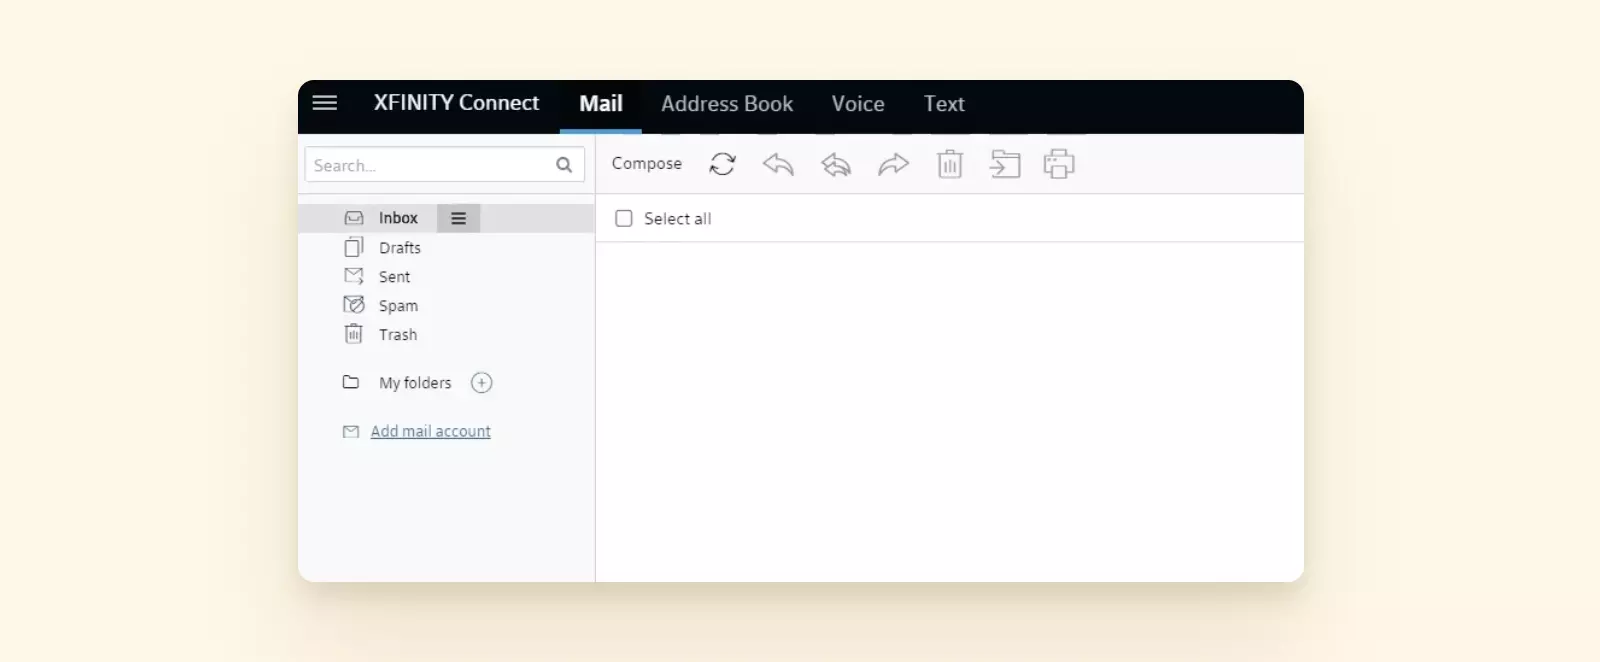The image size is (1600, 662).
Task: Open the Sent folder
Action: pyautogui.click(x=394, y=277)
